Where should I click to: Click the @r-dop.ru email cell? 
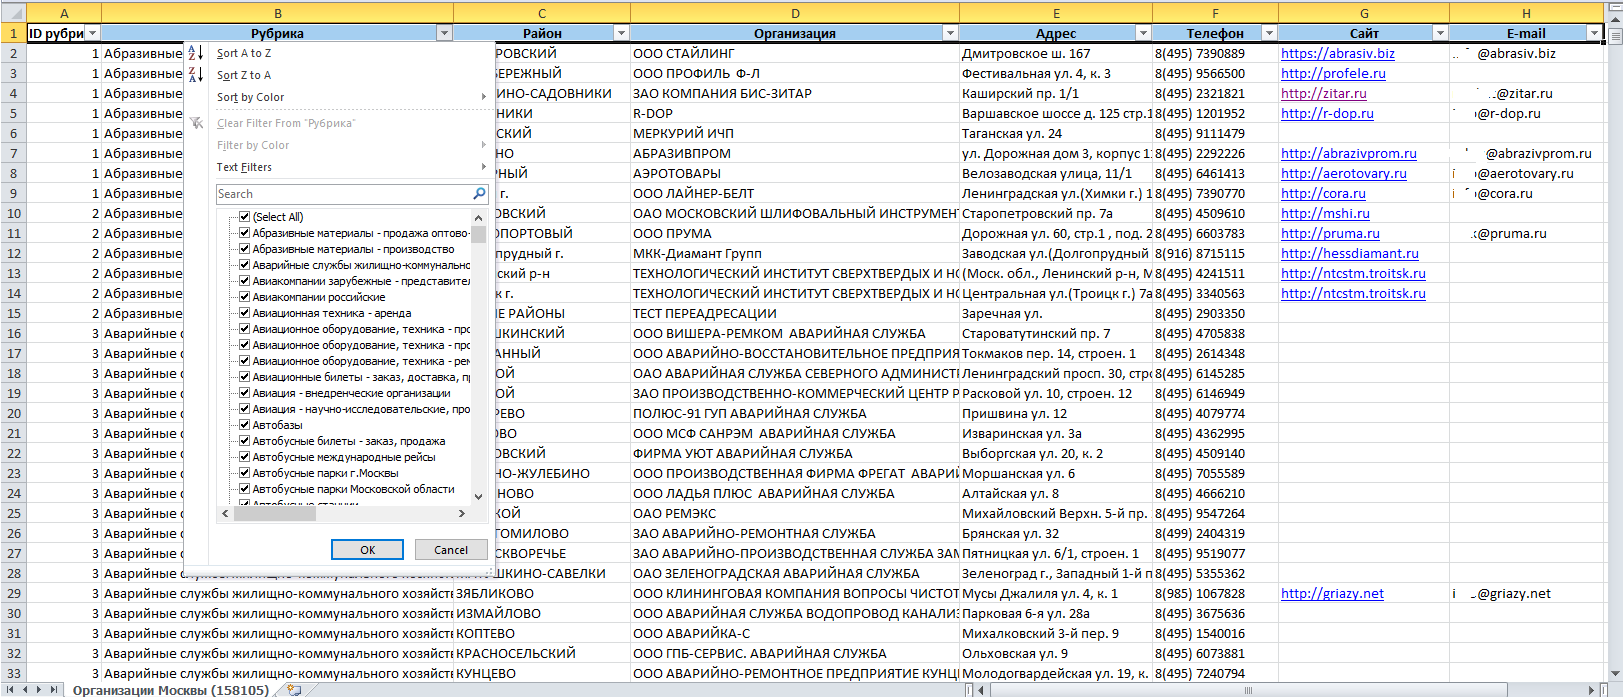point(1526,113)
